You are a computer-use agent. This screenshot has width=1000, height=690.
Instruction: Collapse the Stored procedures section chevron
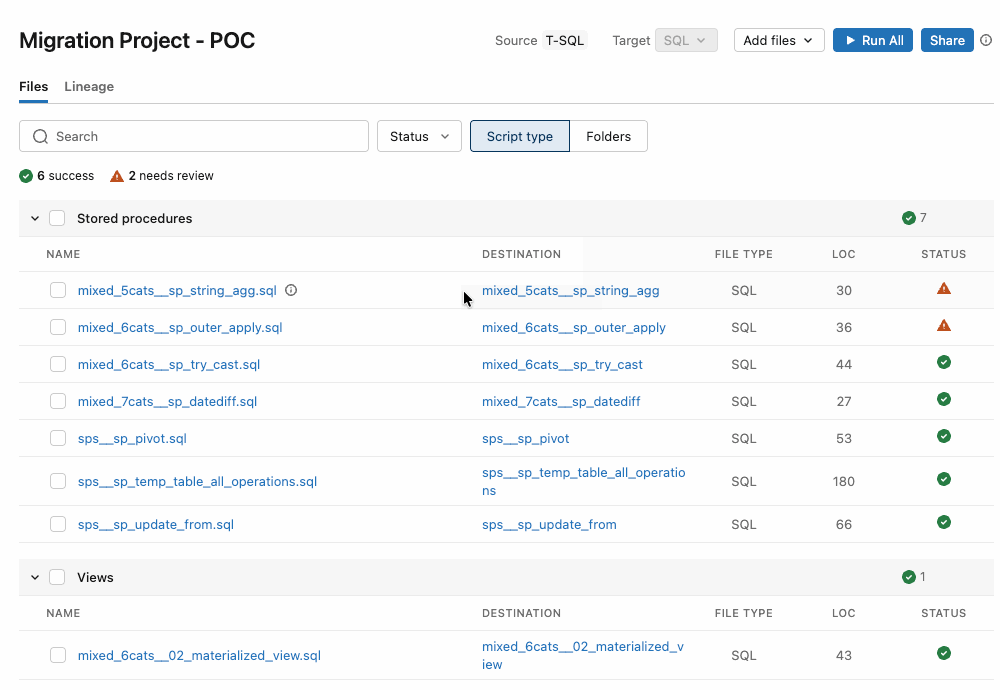coord(35,218)
